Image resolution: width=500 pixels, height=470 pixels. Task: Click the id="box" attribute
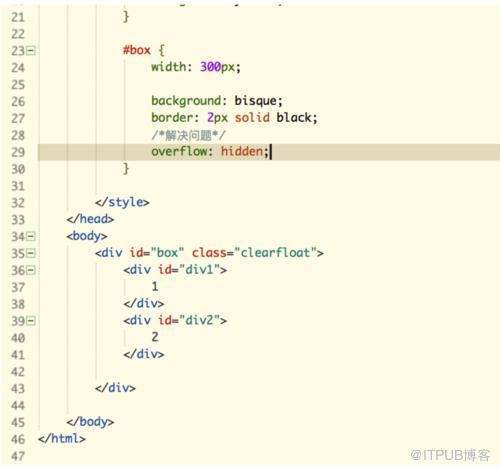(x=157, y=253)
